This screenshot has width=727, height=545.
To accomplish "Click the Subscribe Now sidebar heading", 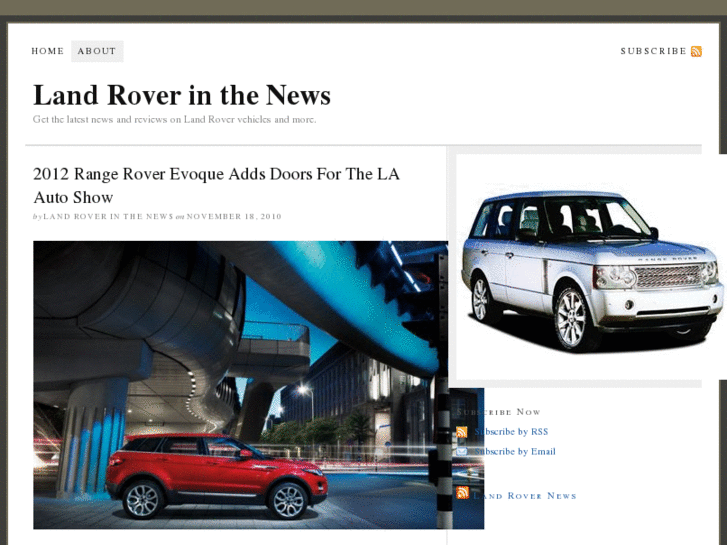I will coord(498,412).
